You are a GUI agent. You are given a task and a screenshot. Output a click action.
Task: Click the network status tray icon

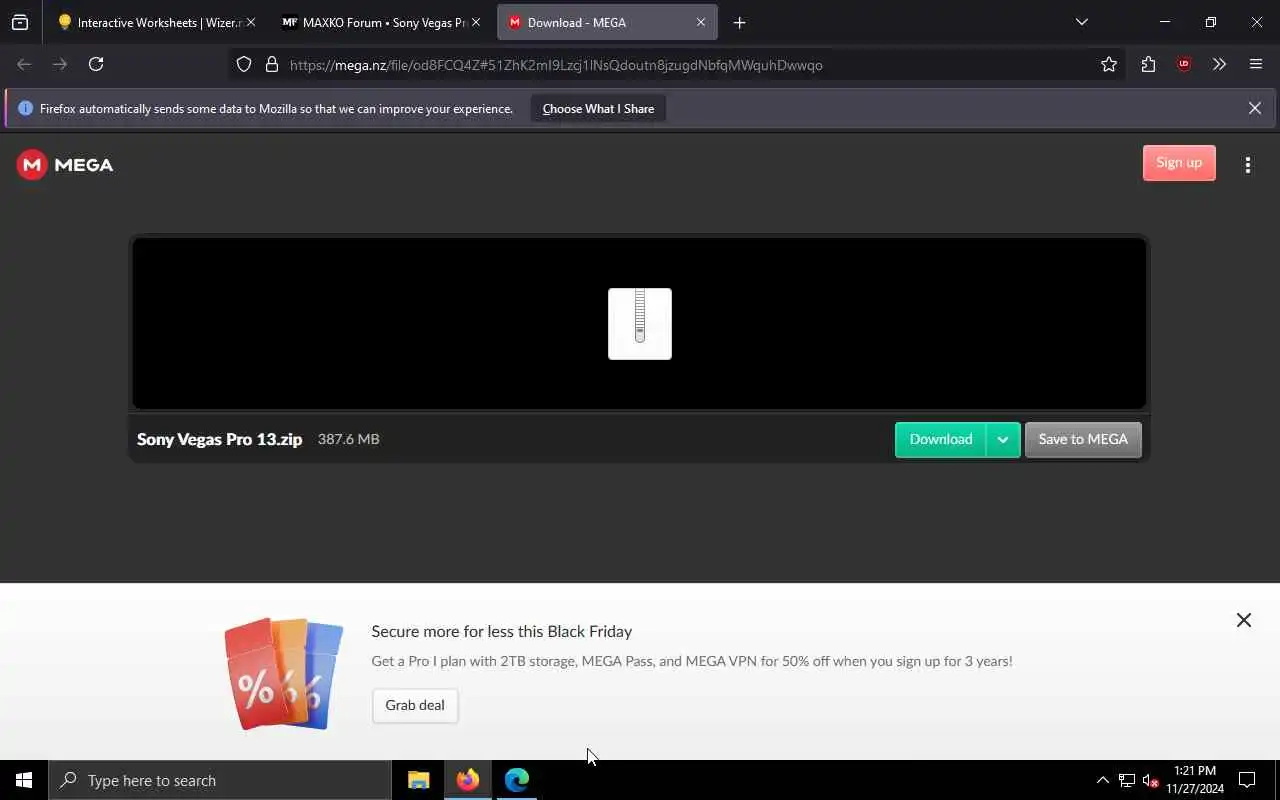tap(1127, 780)
